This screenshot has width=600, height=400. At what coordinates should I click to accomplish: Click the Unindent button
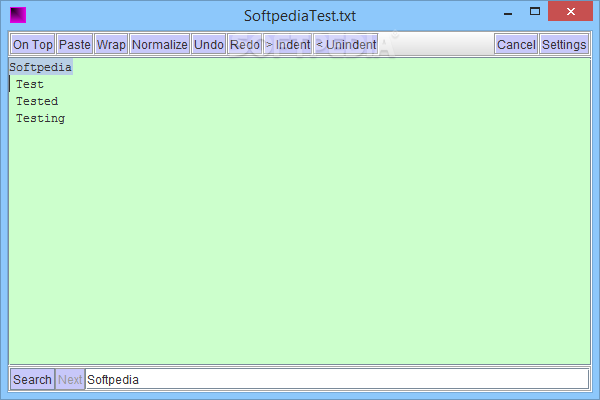pyautogui.click(x=346, y=44)
